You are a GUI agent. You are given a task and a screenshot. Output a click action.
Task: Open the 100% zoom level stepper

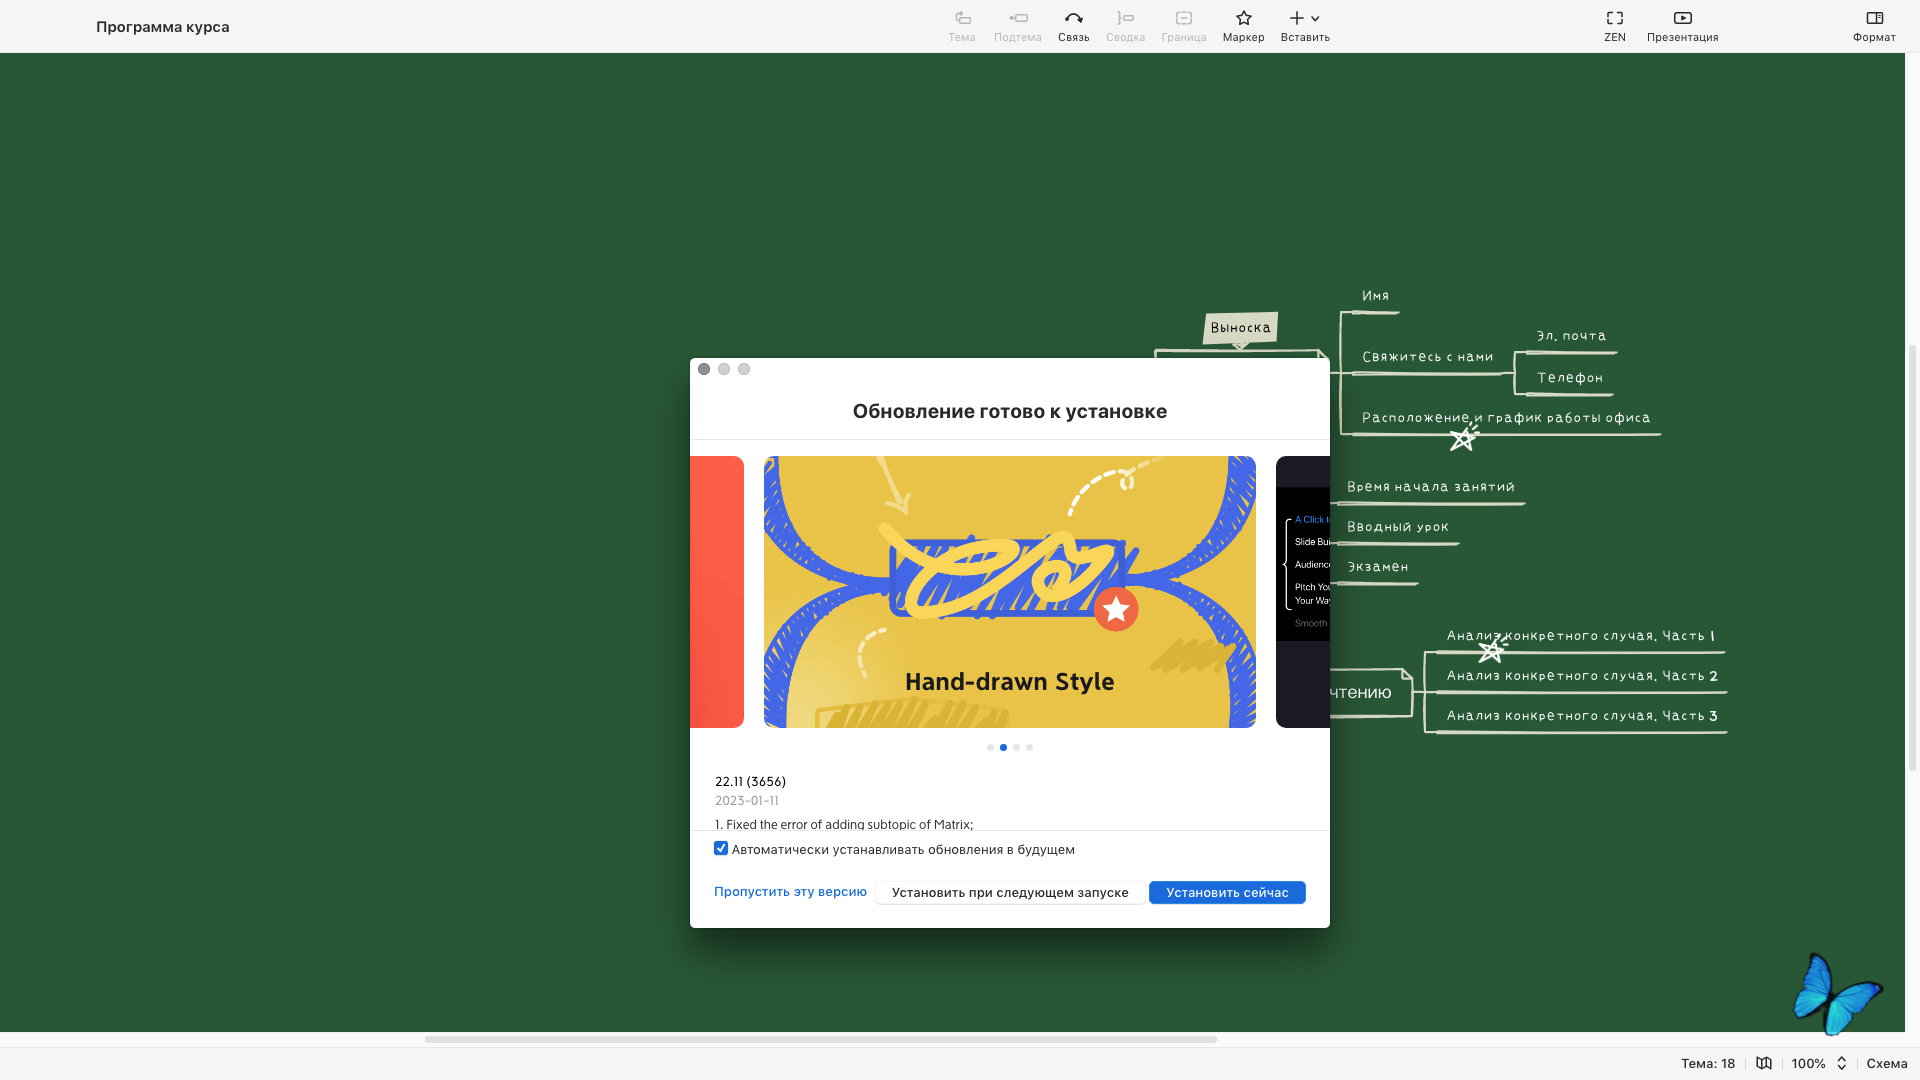coord(1841,1063)
